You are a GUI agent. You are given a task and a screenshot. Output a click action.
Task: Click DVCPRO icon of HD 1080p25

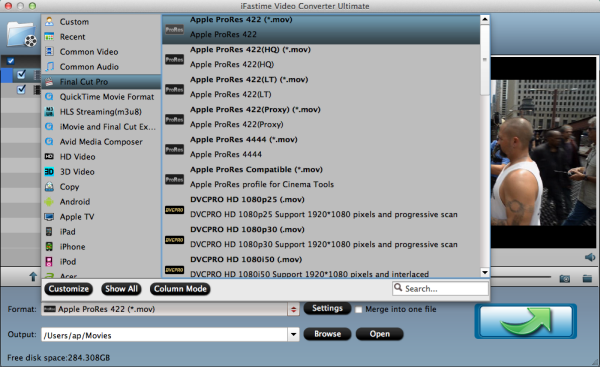(174, 210)
